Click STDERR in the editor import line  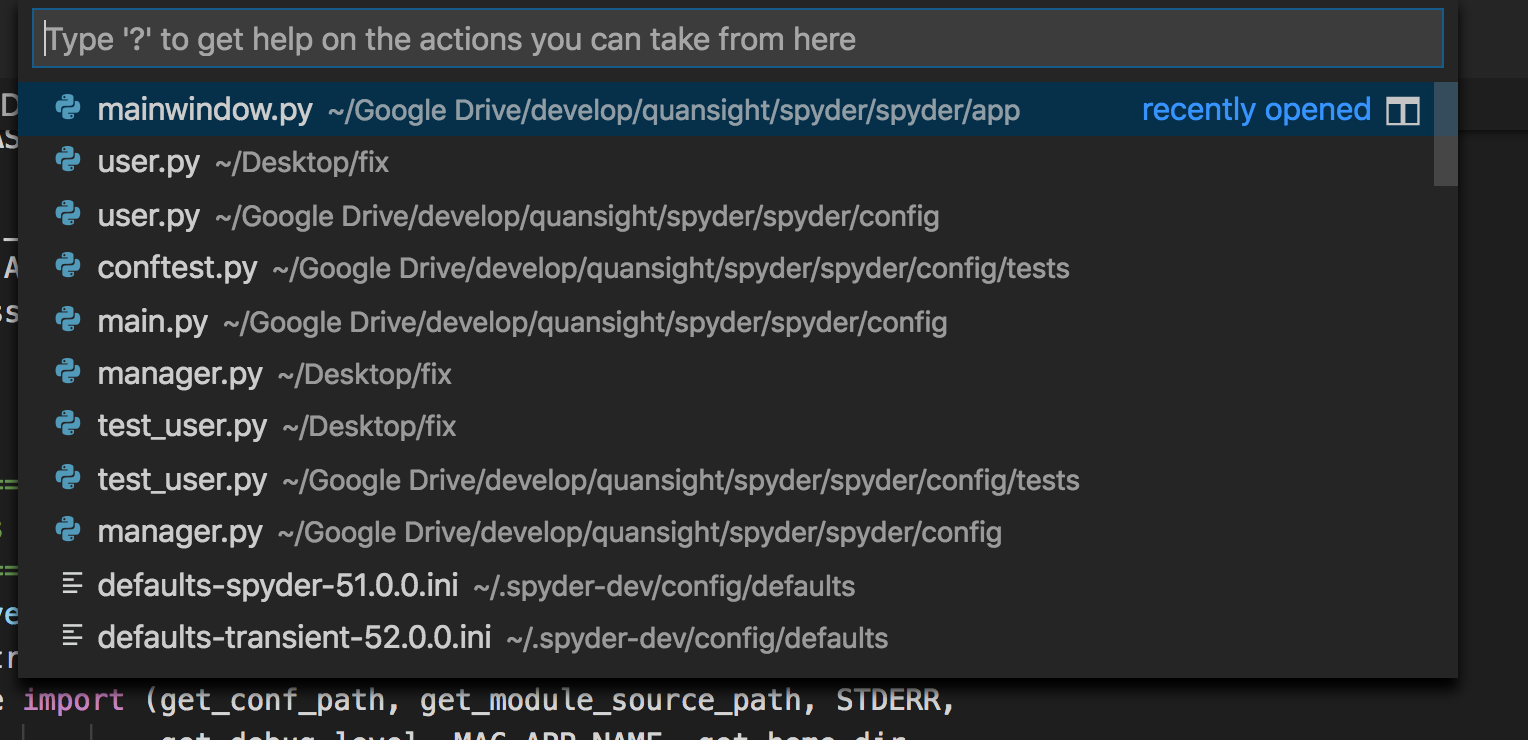coord(888,699)
